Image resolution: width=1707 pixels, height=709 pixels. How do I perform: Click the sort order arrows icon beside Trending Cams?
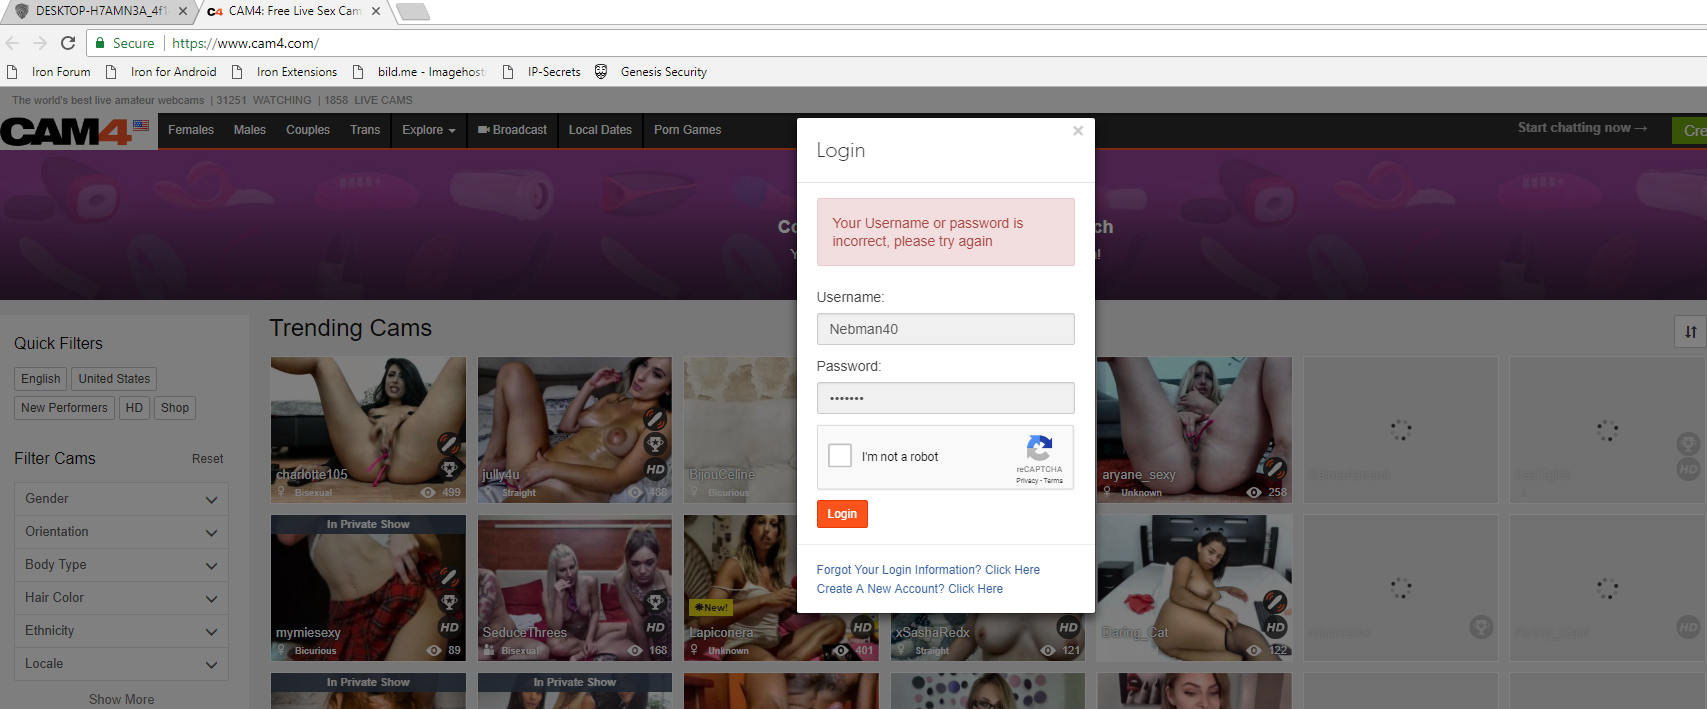click(x=1690, y=332)
